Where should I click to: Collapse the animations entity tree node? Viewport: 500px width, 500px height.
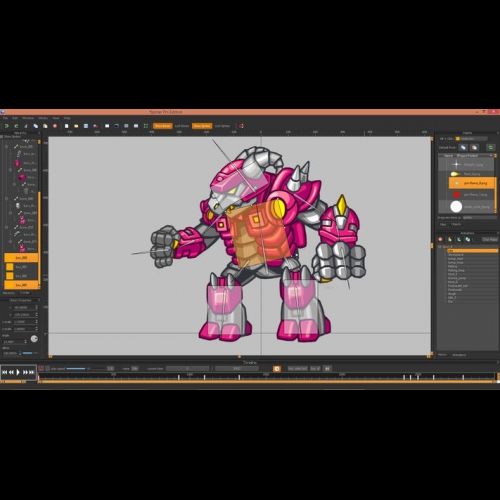pyautogui.click(x=440, y=247)
